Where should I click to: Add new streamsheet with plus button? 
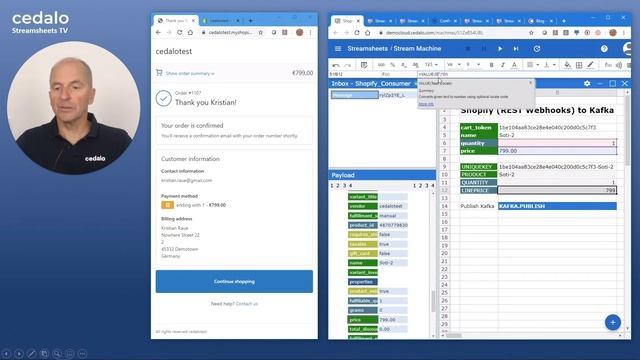613,322
